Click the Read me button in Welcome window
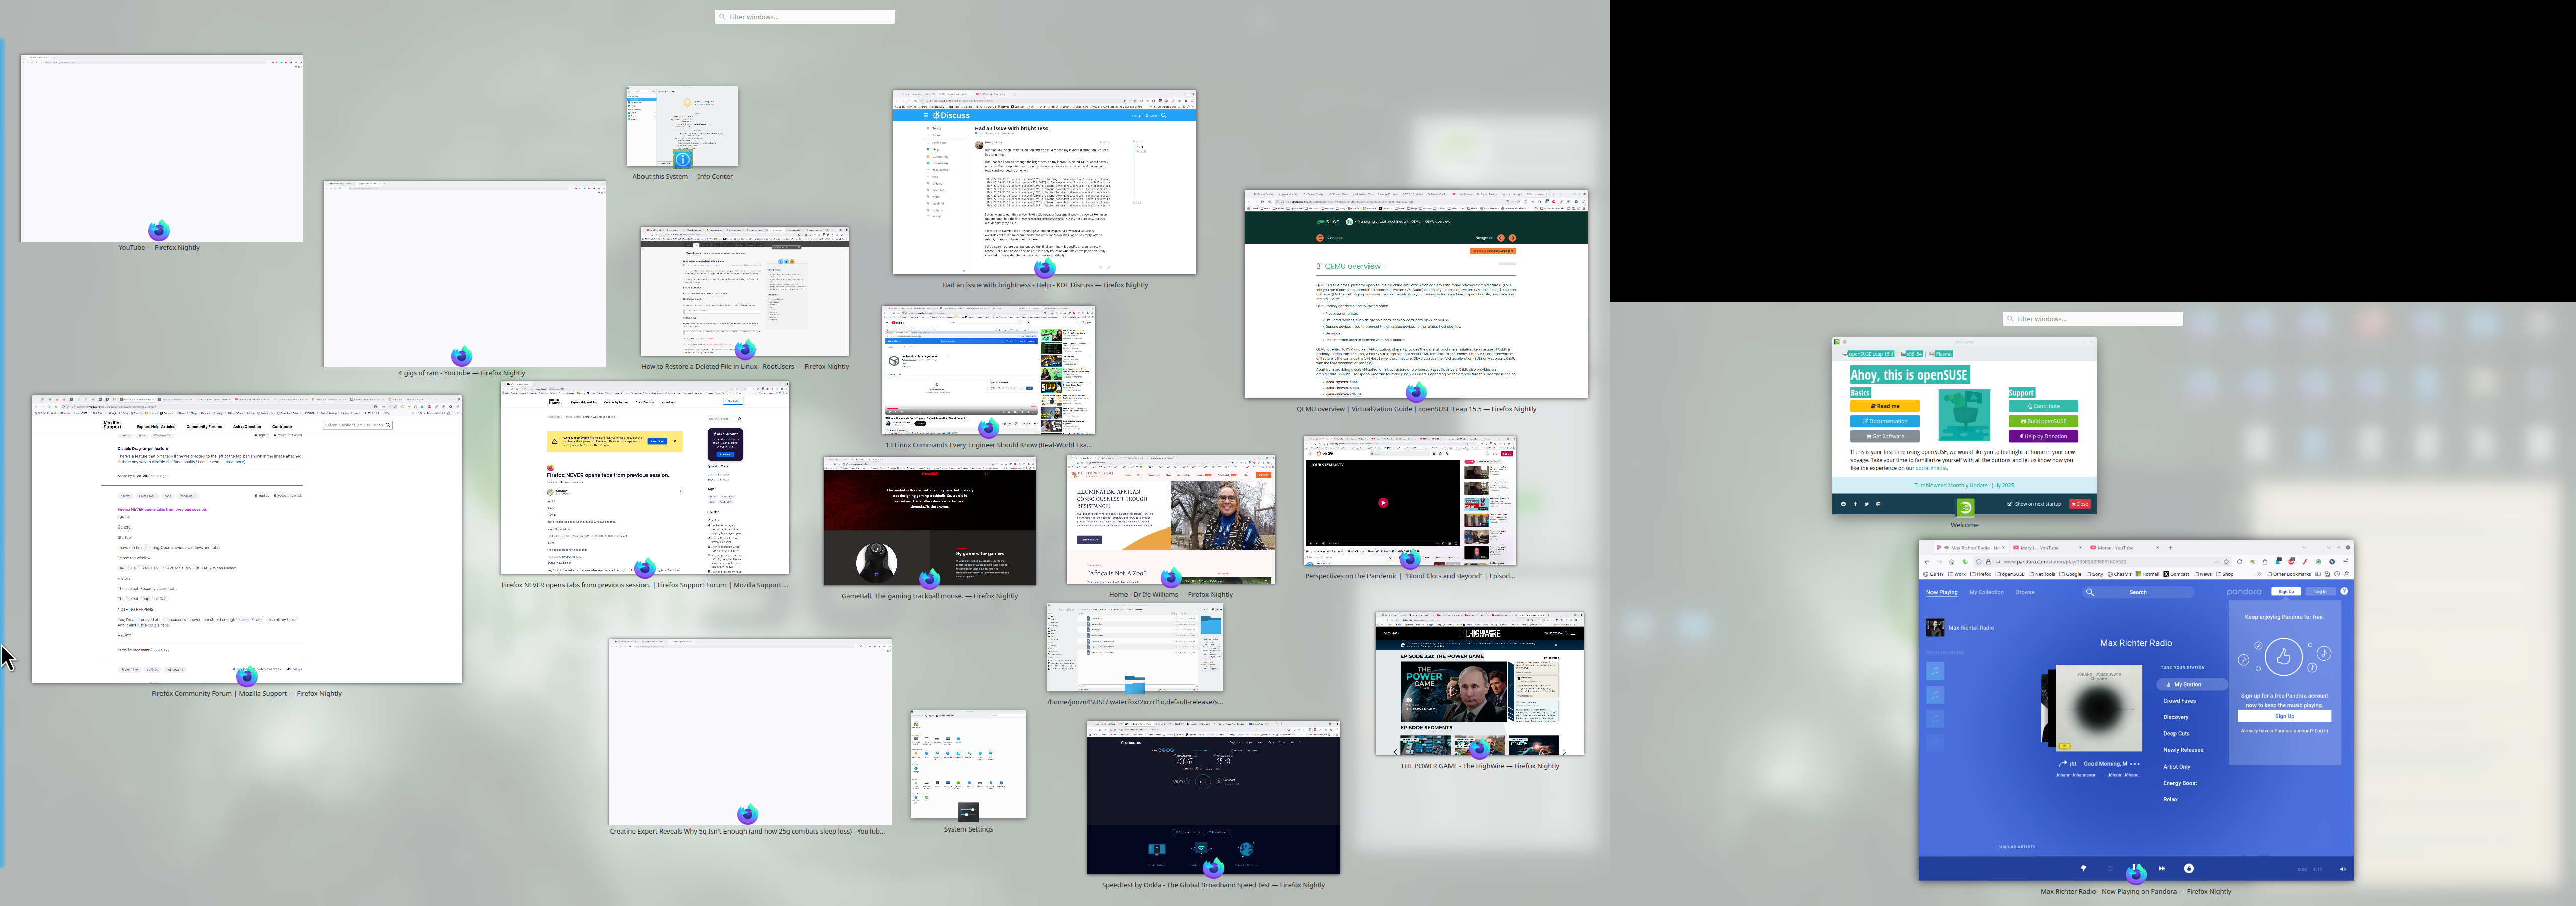The height and width of the screenshot is (906, 2576). (x=1885, y=406)
